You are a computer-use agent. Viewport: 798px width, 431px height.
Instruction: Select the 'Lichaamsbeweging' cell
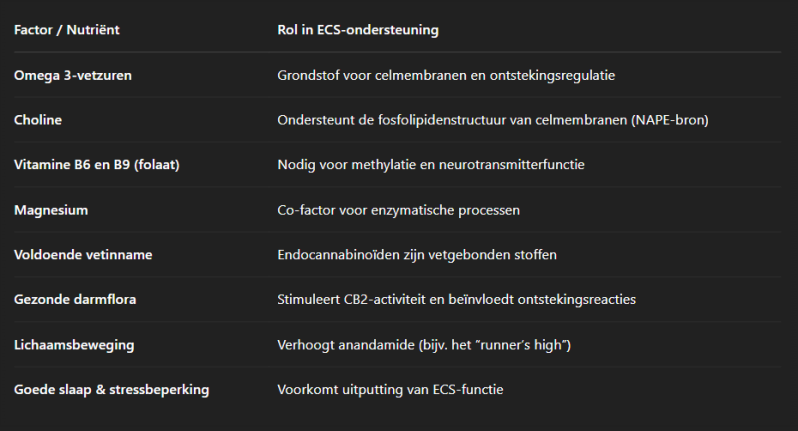point(74,345)
